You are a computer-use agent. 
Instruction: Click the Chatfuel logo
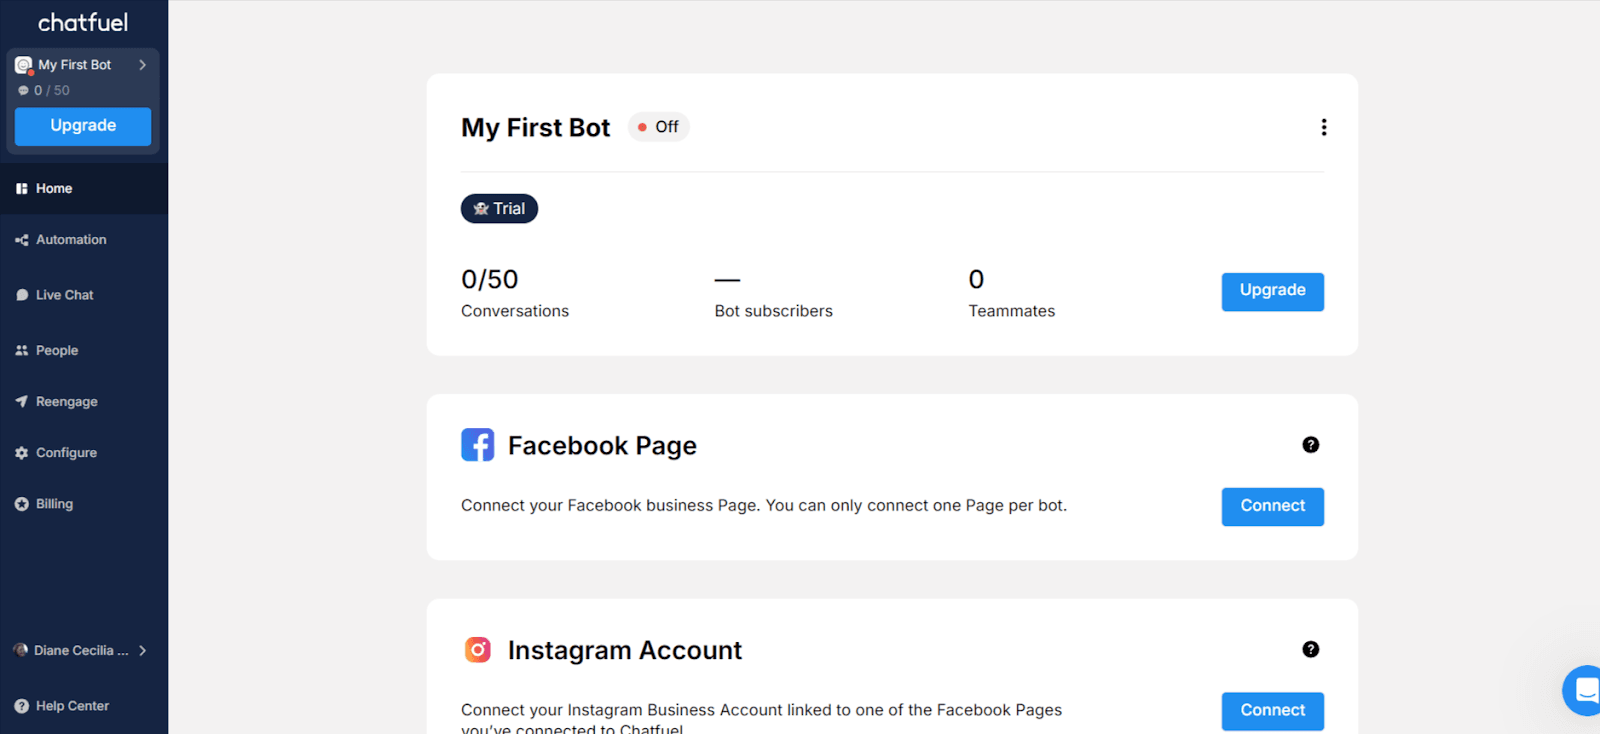(83, 22)
